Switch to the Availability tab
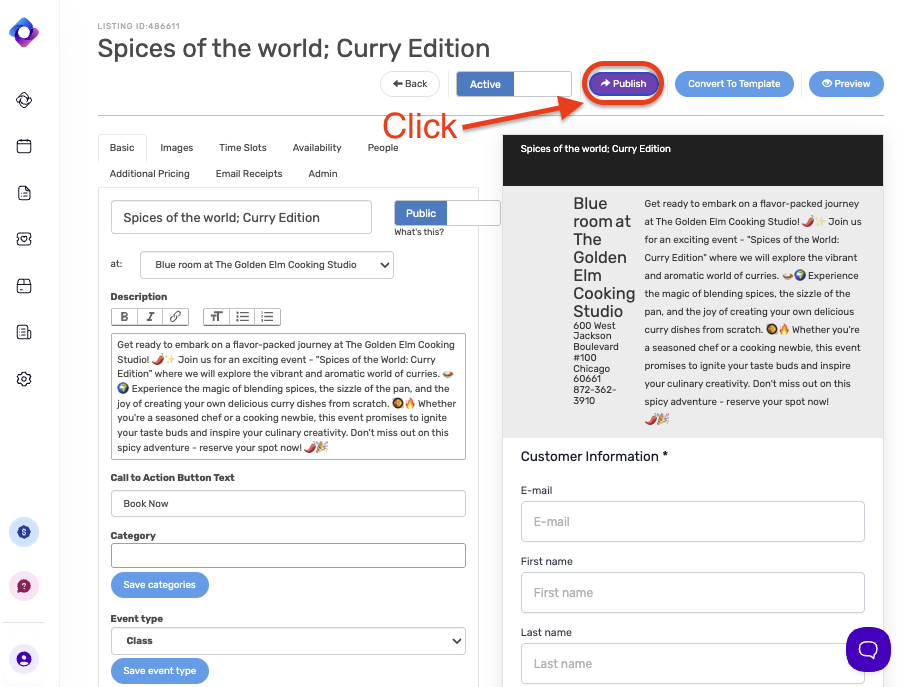 (x=317, y=148)
